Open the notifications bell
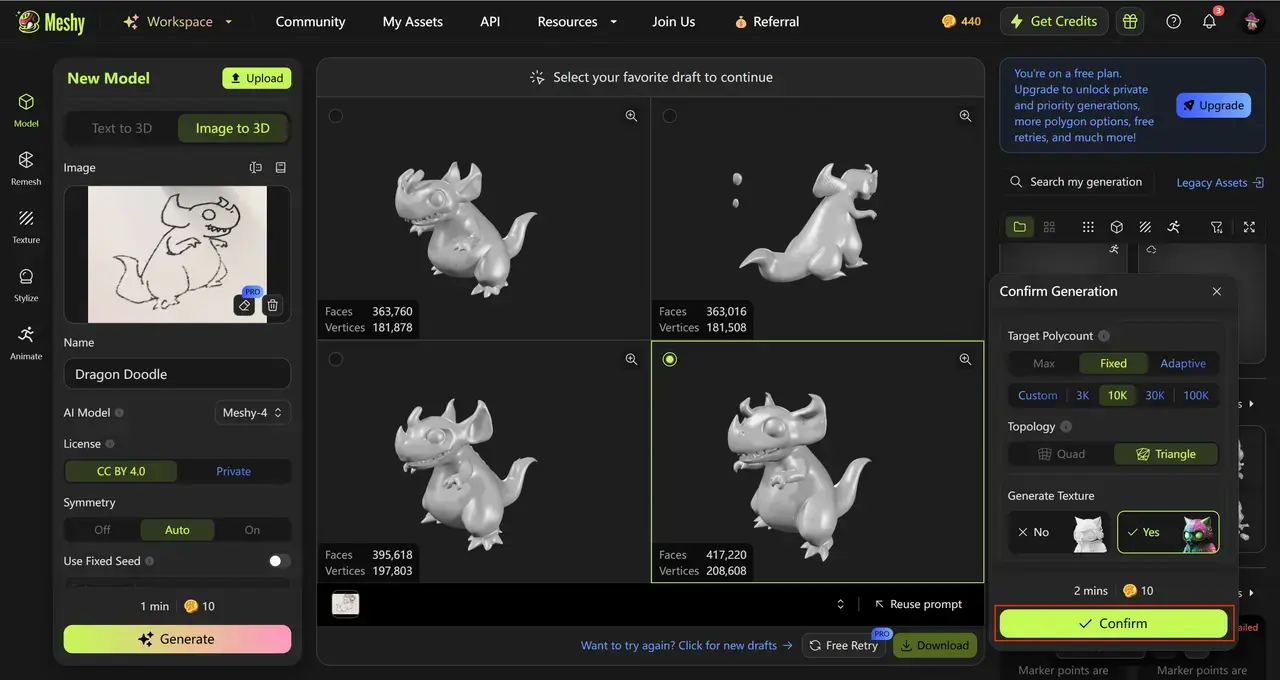 point(1209,21)
